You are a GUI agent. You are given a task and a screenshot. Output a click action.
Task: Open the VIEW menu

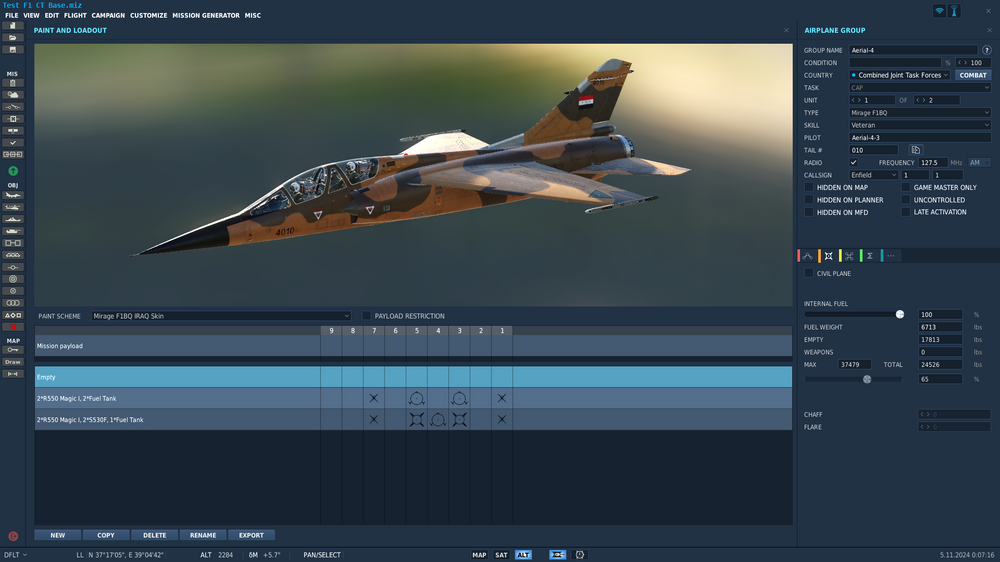31,15
